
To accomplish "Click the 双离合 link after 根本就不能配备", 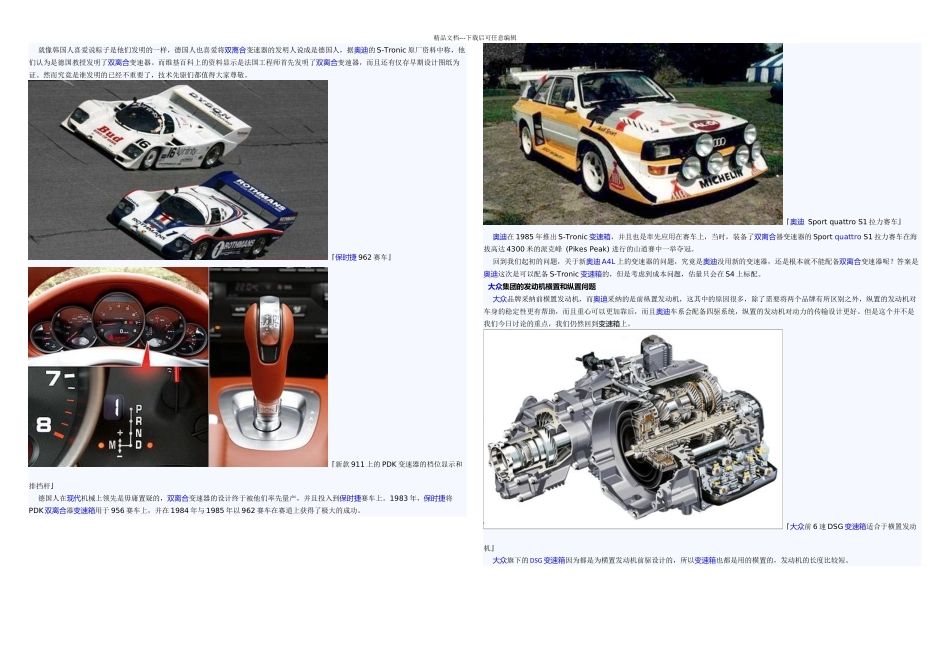I will (850, 262).
